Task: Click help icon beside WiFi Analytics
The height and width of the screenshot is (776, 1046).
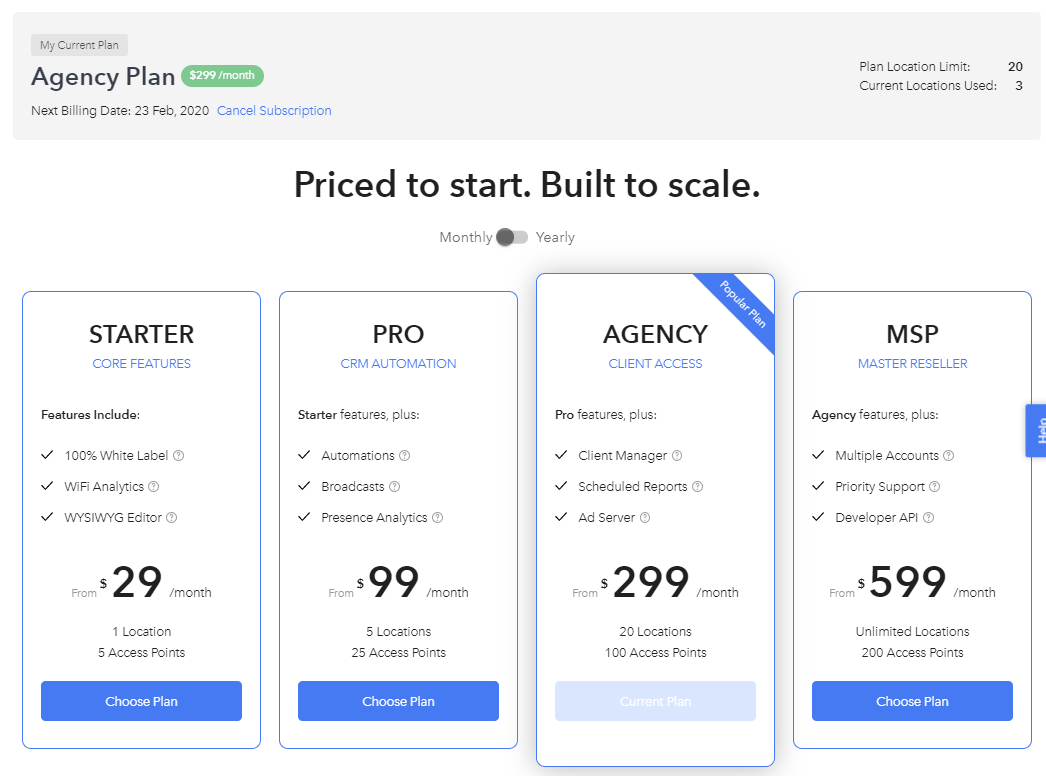Action: (154, 486)
